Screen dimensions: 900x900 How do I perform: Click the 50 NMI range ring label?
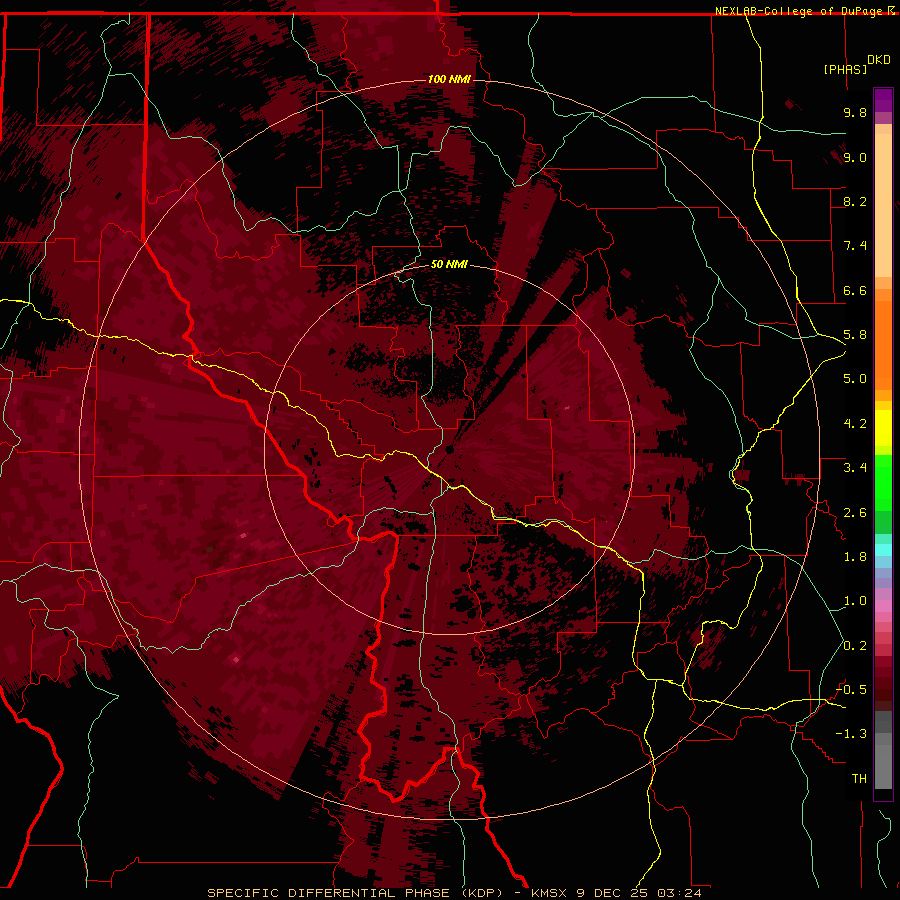pyautogui.click(x=449, y=265)
